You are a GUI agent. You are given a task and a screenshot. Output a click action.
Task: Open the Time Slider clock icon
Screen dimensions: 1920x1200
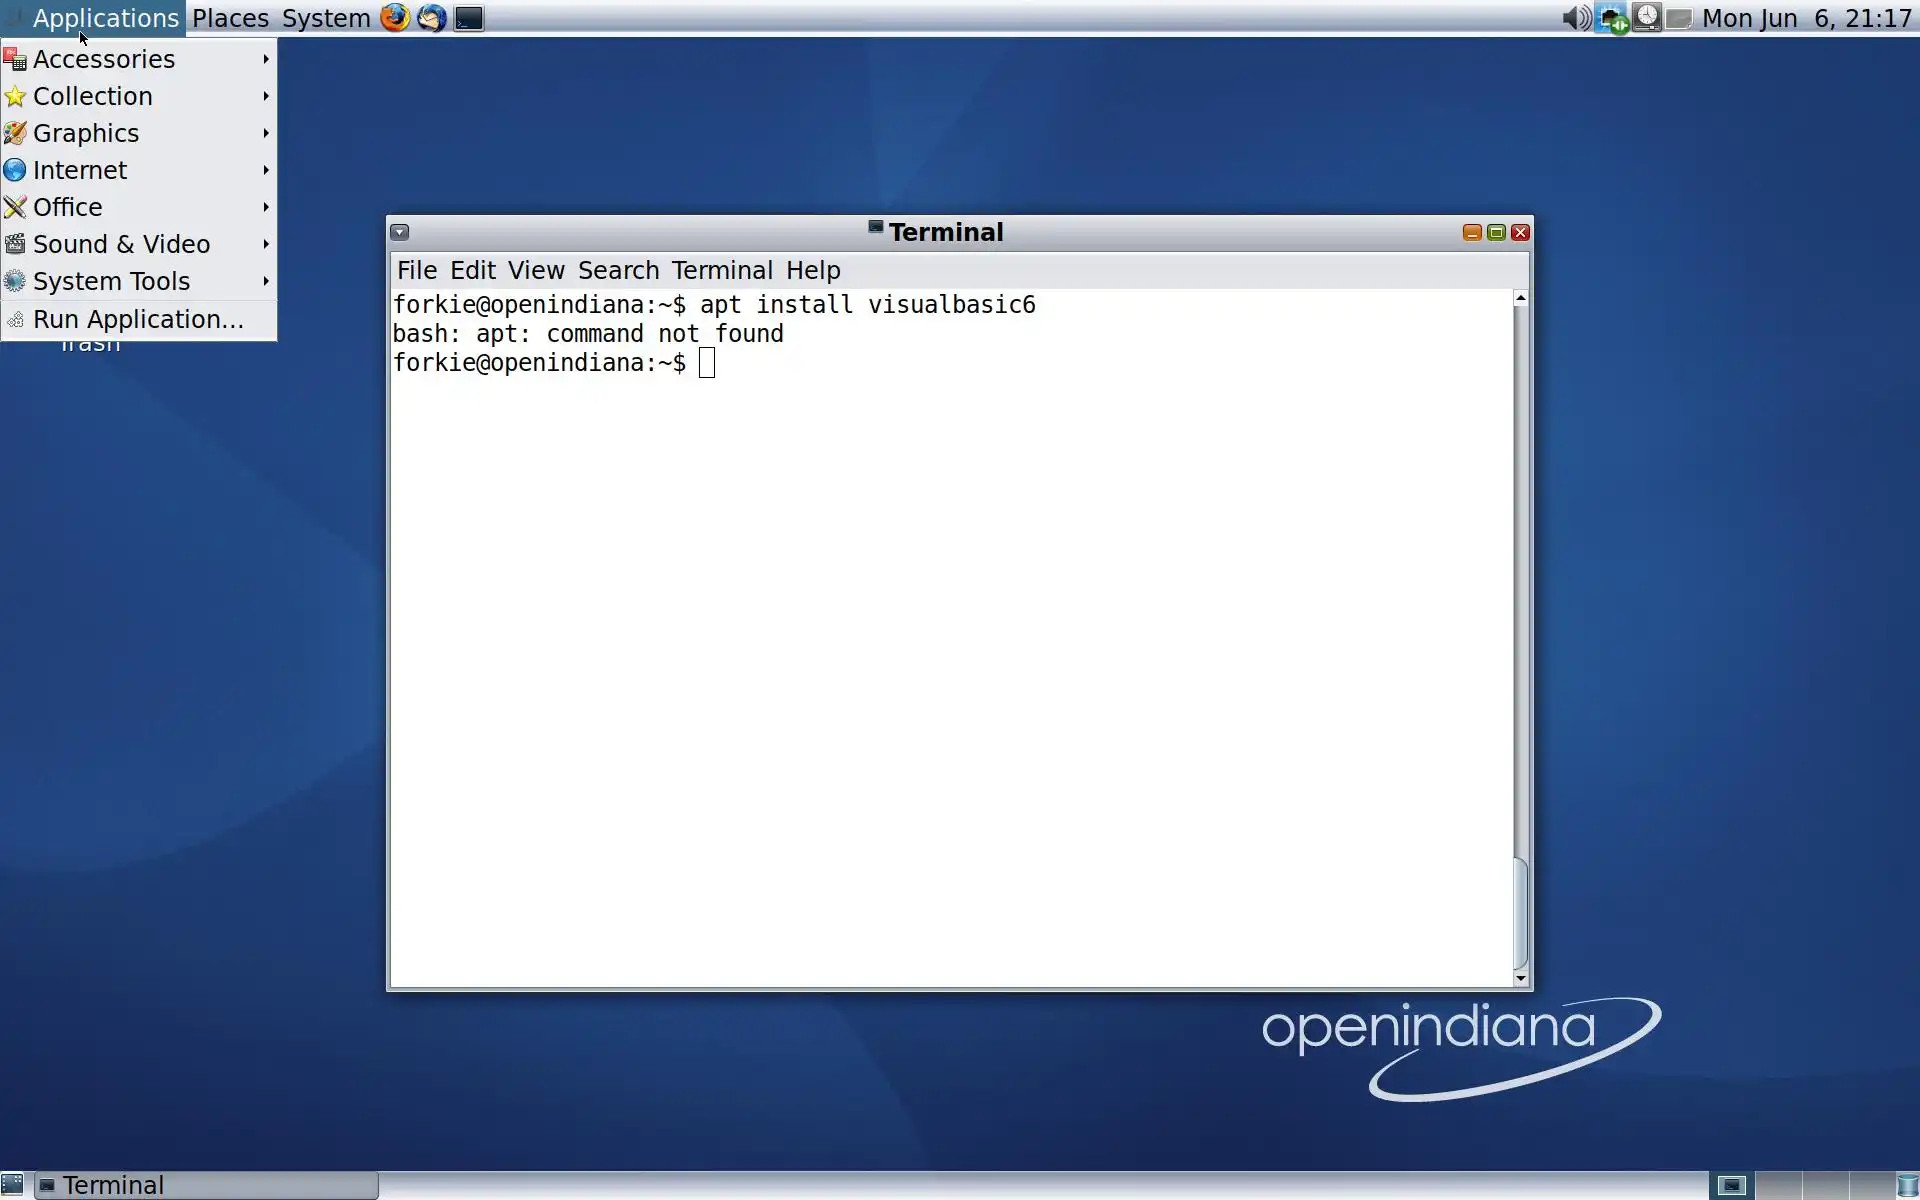click(x=1646, y=18)
